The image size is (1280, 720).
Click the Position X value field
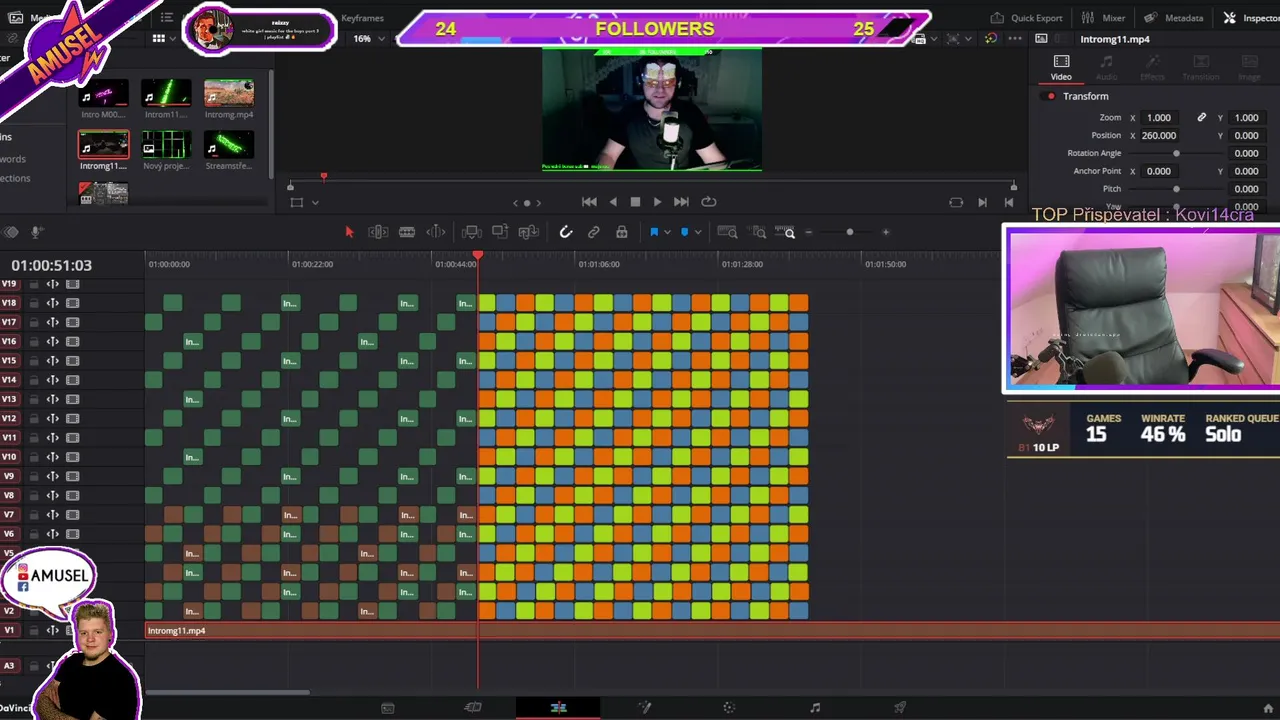click(1159, 135)
